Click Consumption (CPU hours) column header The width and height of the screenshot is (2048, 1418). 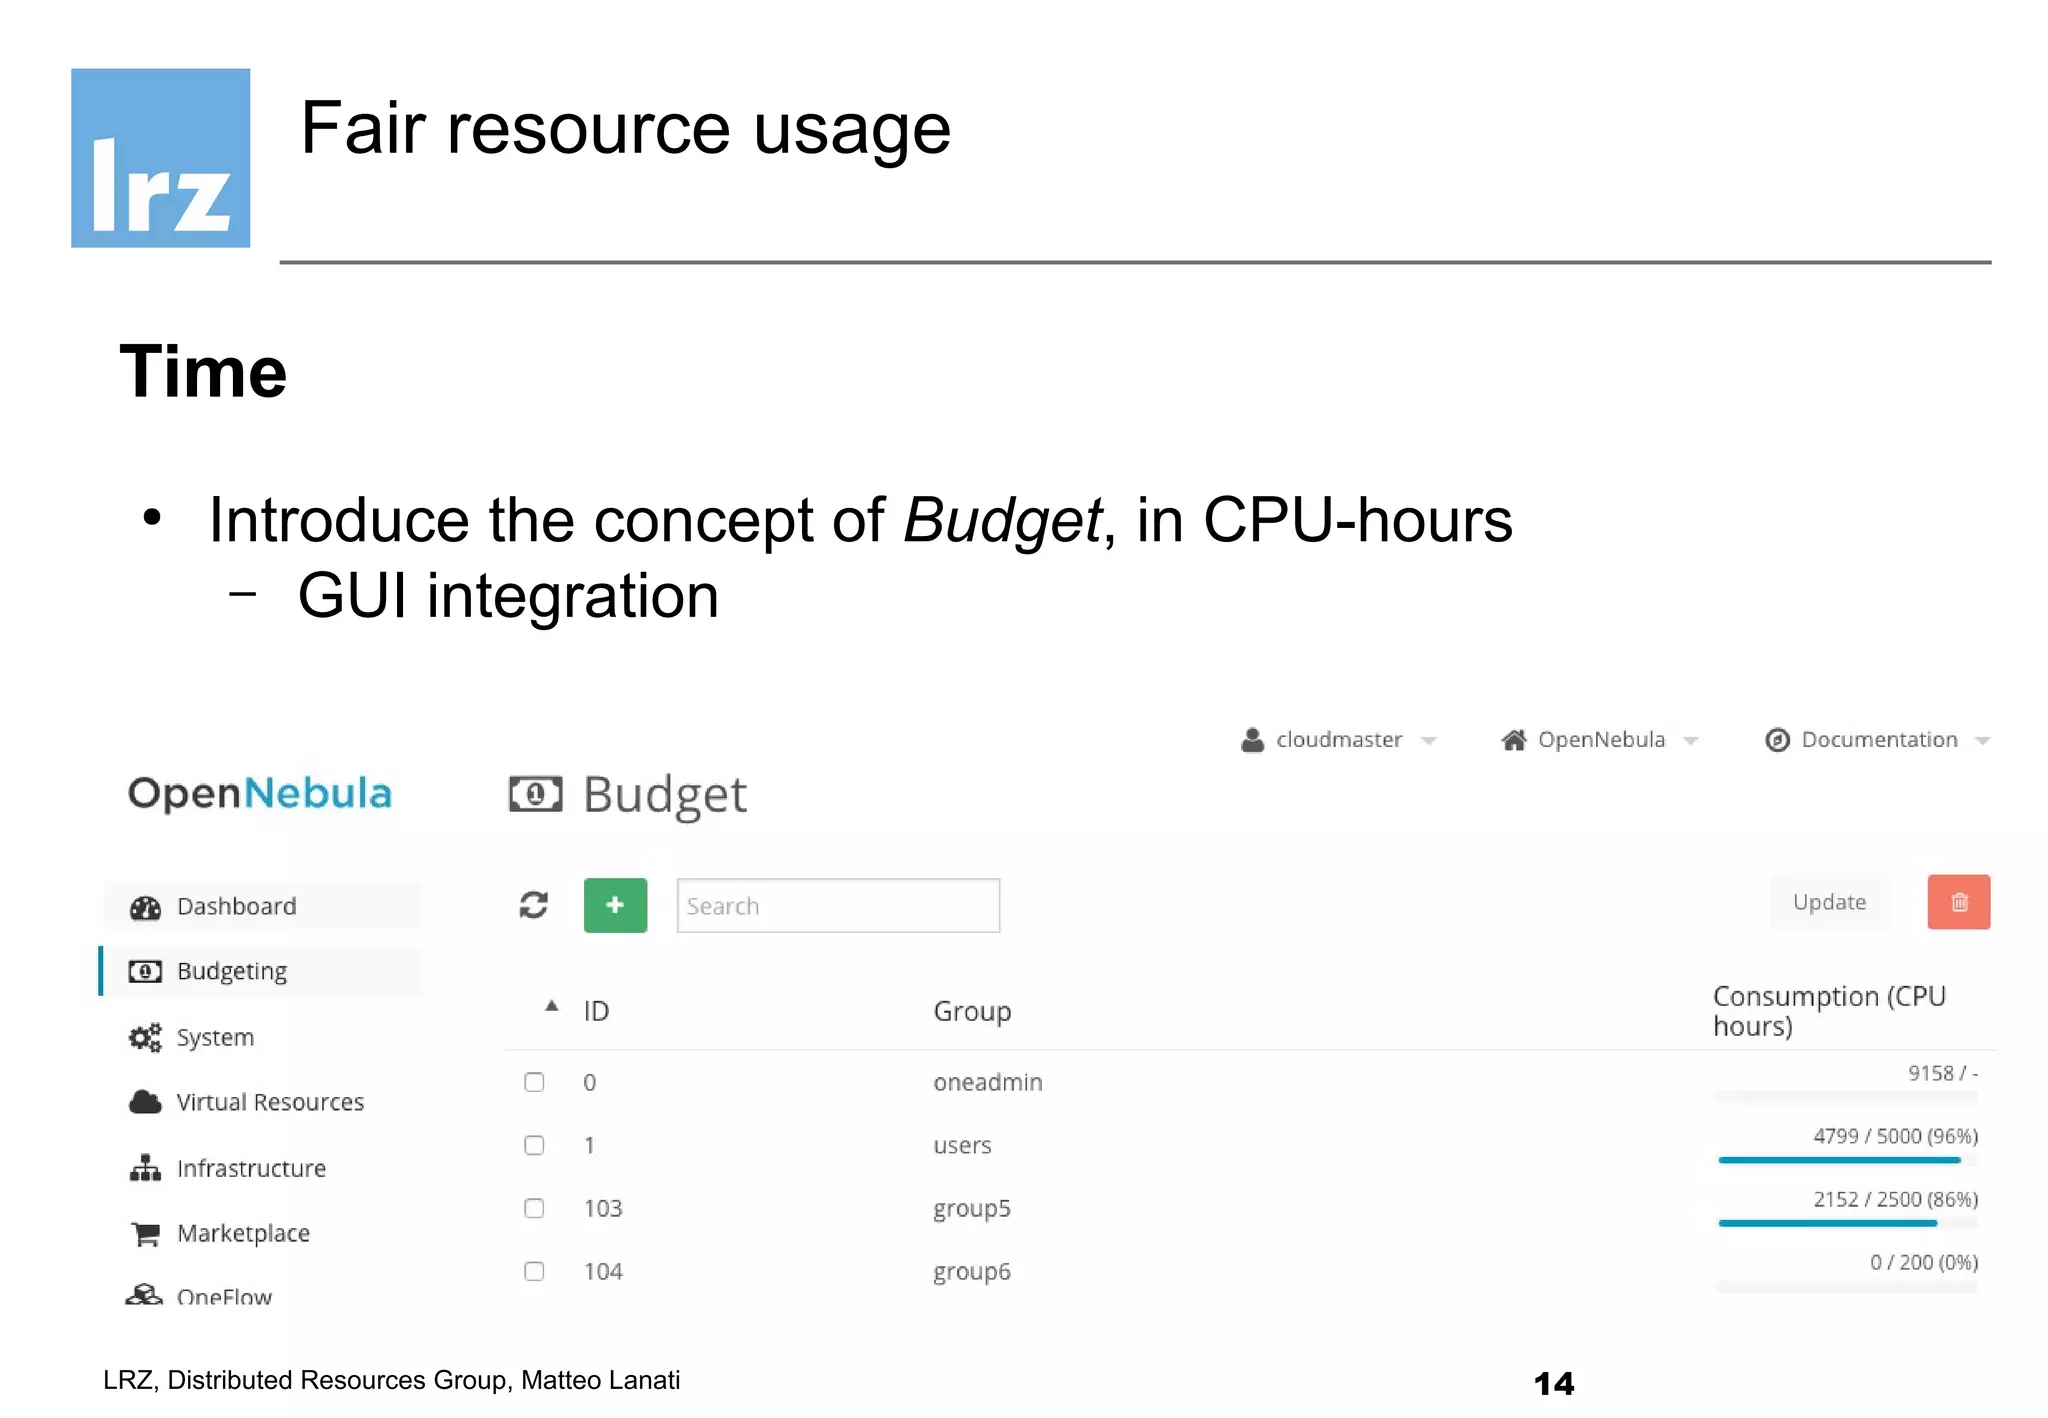point(1829,1011)
